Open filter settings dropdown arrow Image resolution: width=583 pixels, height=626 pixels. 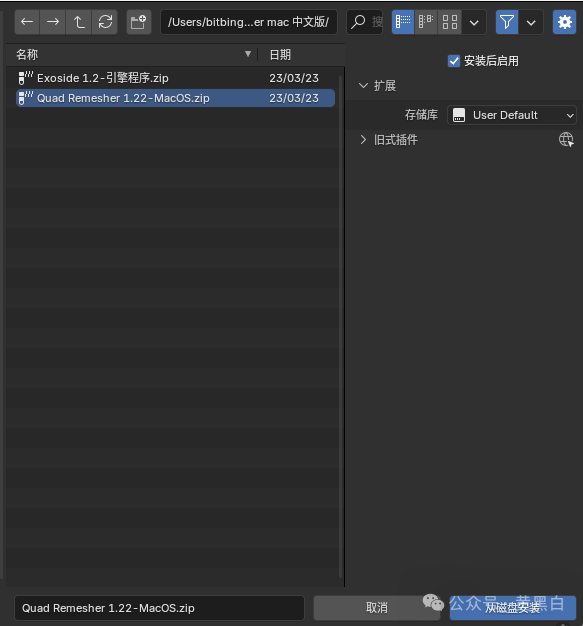[x=531, y=22]
